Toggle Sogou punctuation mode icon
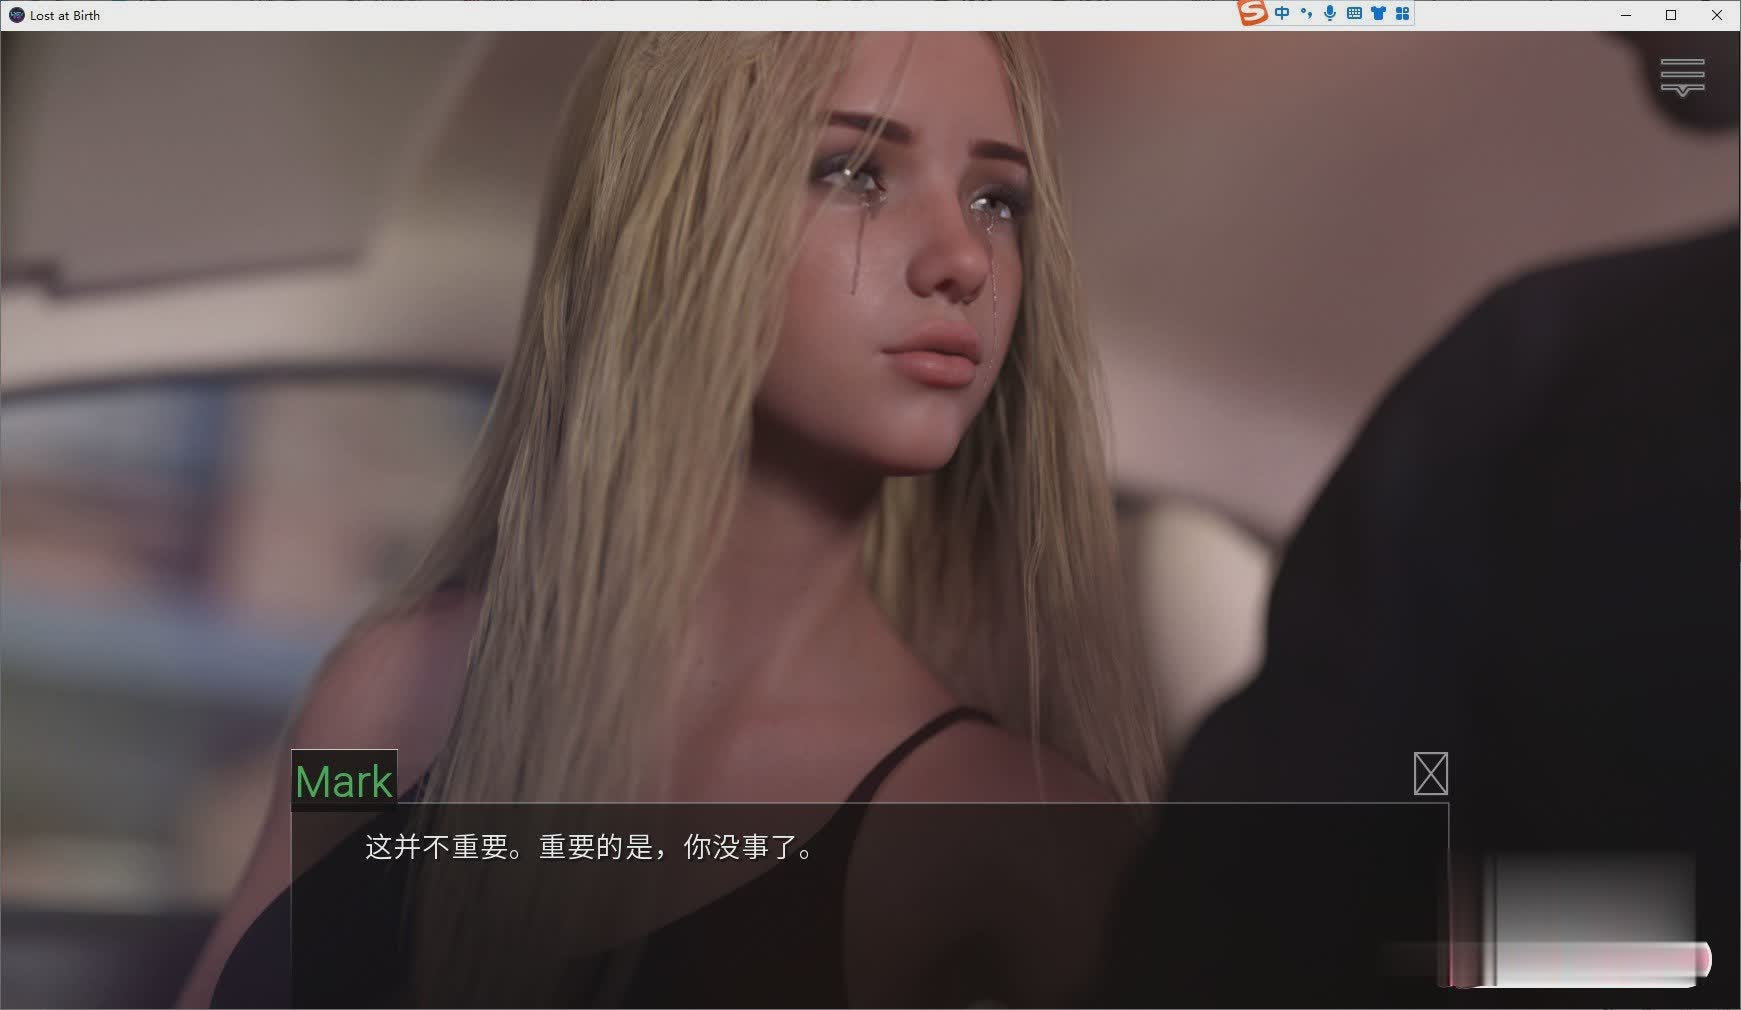Viewport: 1741px width, 1010px height. (x=1307, y=13)
